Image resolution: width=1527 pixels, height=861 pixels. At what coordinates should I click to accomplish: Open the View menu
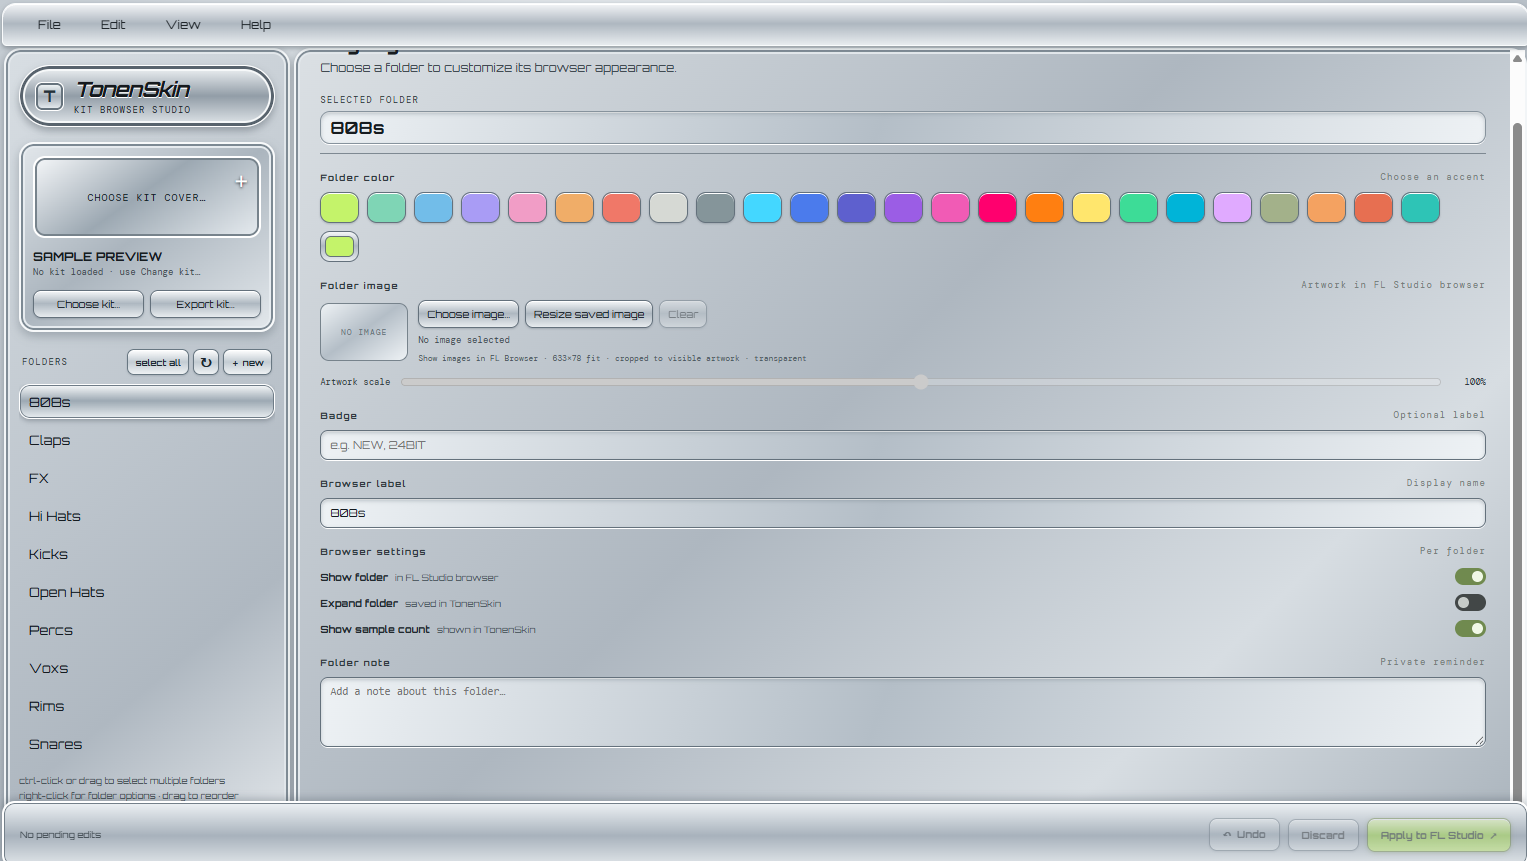[183, 24]
